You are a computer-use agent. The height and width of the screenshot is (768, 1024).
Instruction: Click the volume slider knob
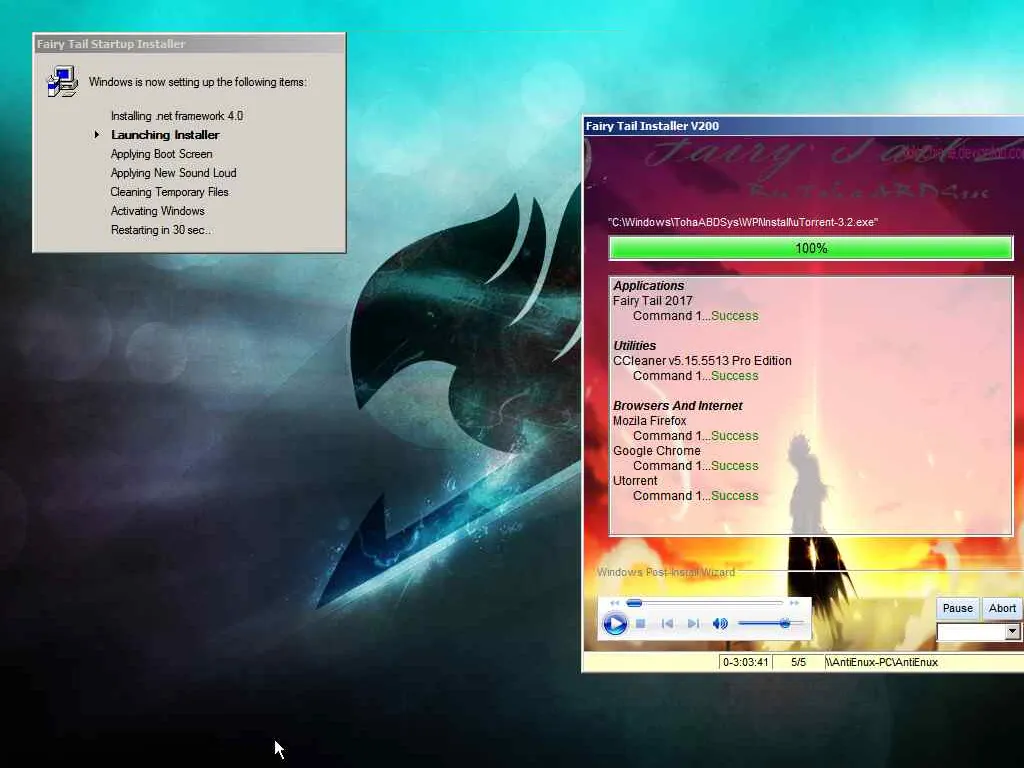pos(785,624)
